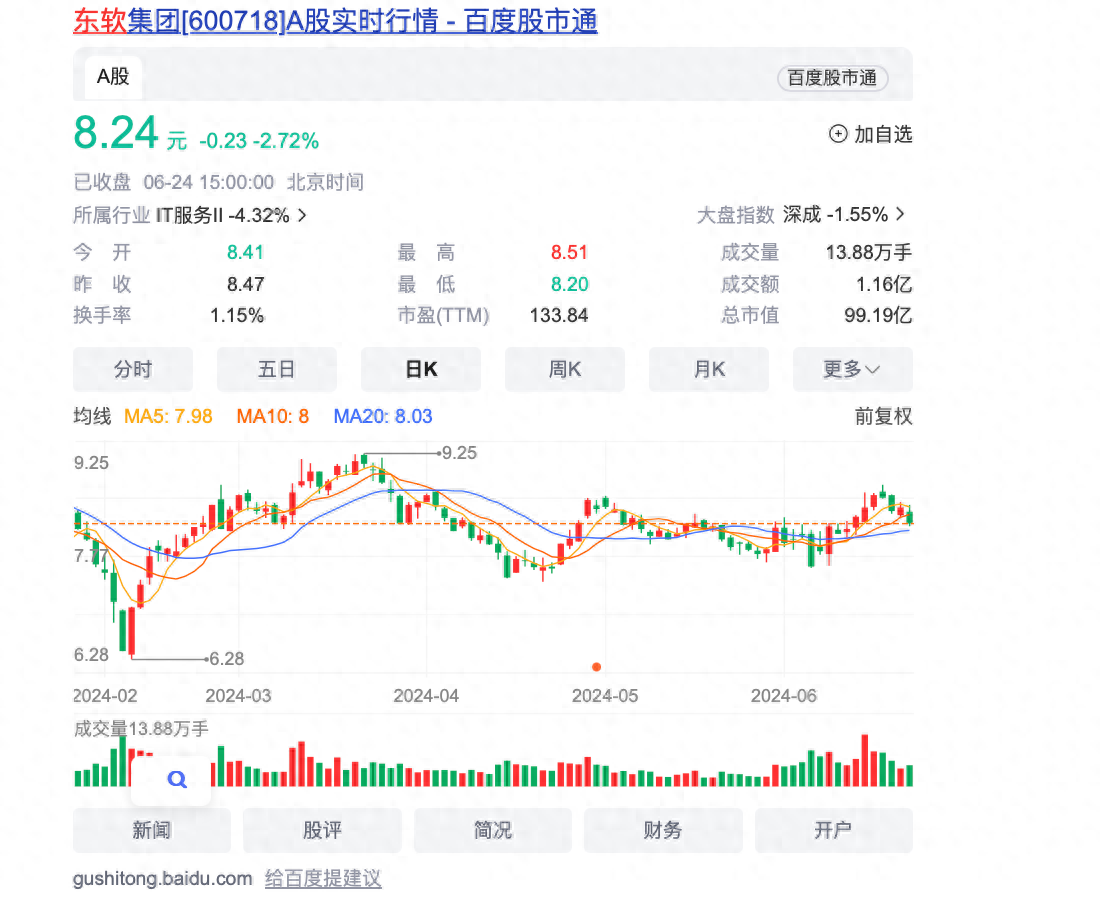Click the 给百度提建议 feedback link
The width and height of the screenshot is (1100, 902).
click(x=323, y=879)
